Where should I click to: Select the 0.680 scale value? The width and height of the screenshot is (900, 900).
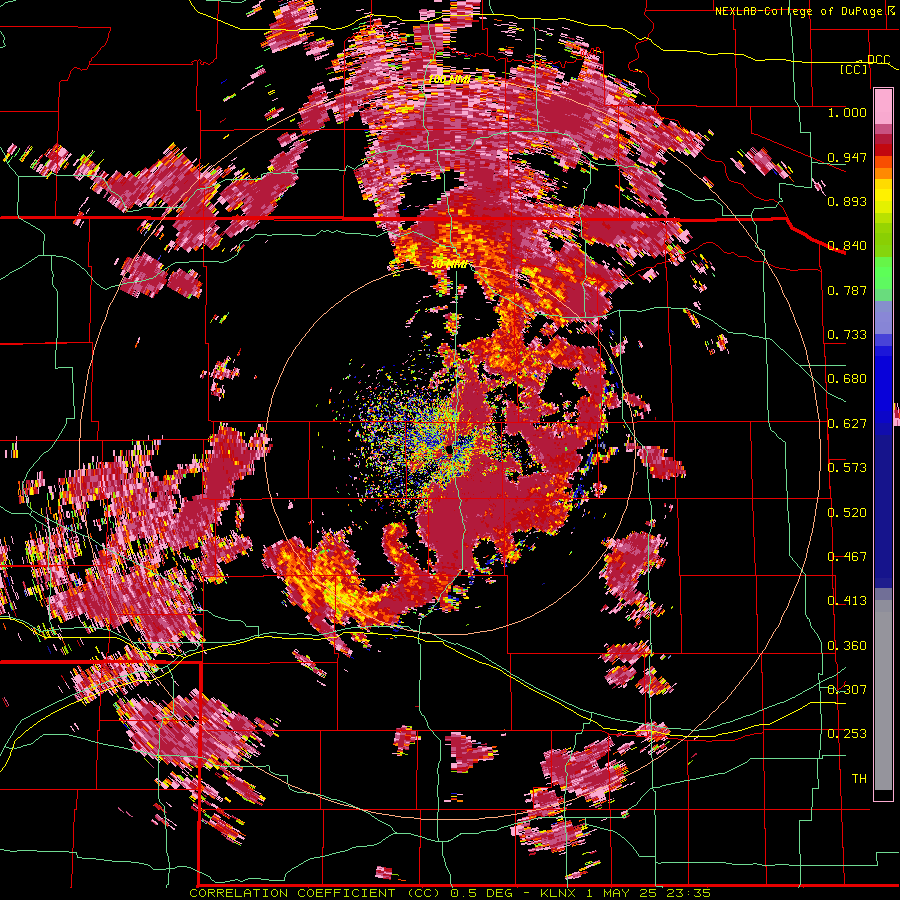(x=847, y=379)
